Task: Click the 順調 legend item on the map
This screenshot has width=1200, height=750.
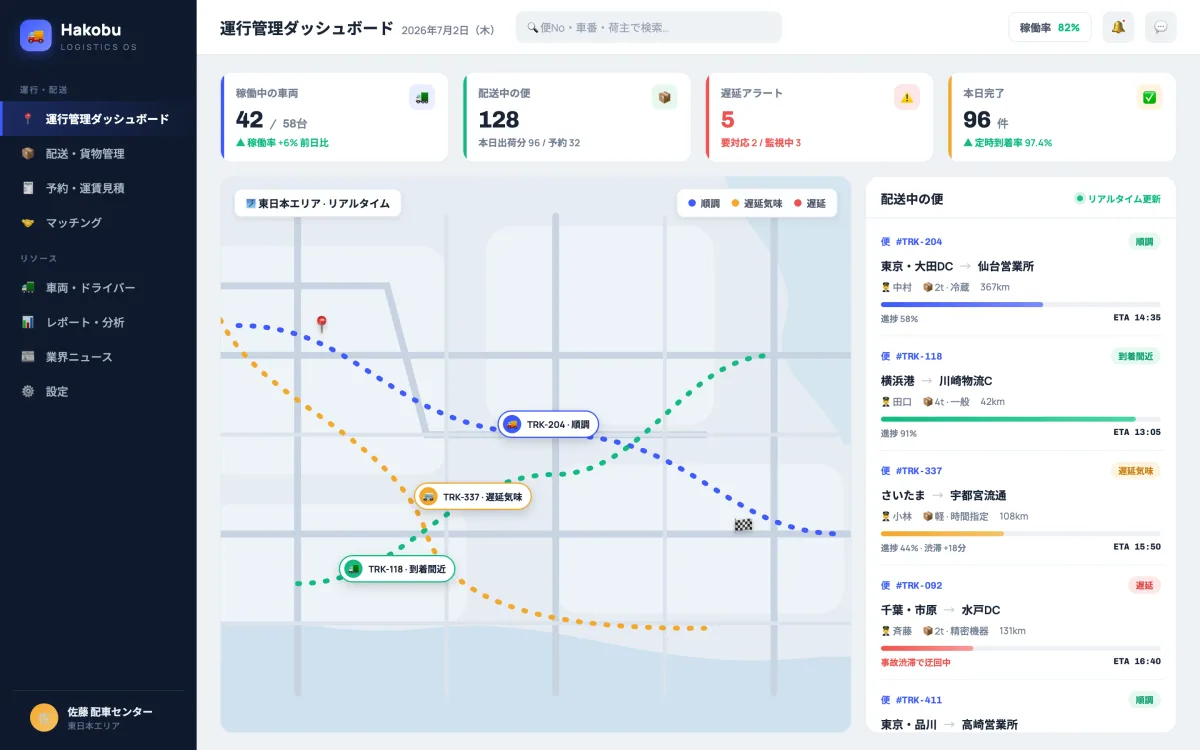Action: tap(704, 203)
